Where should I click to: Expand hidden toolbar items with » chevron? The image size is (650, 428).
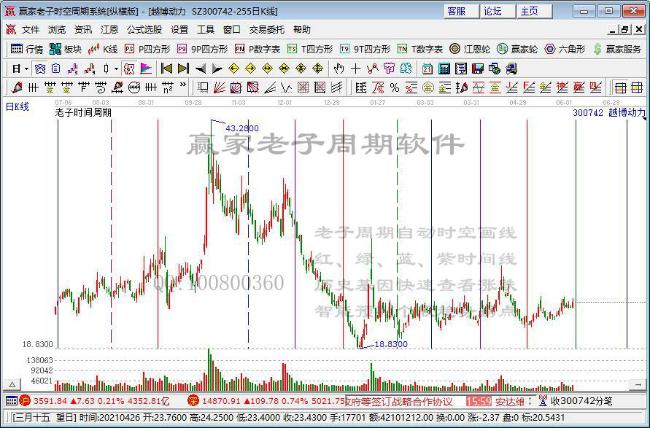tap(183, 85)
